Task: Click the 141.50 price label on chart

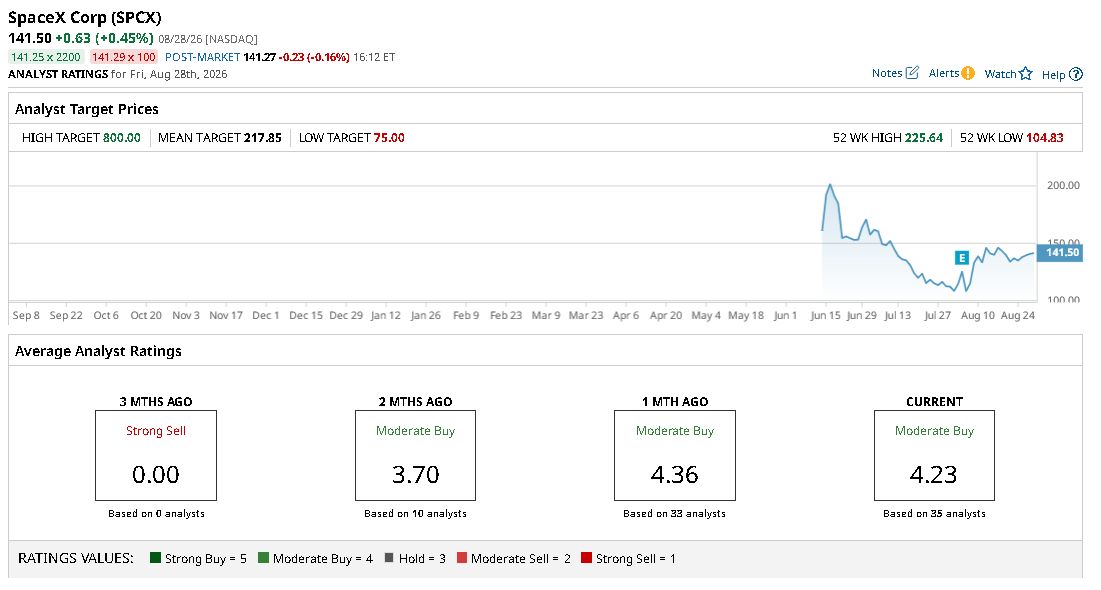Action: pos(1060,252)
